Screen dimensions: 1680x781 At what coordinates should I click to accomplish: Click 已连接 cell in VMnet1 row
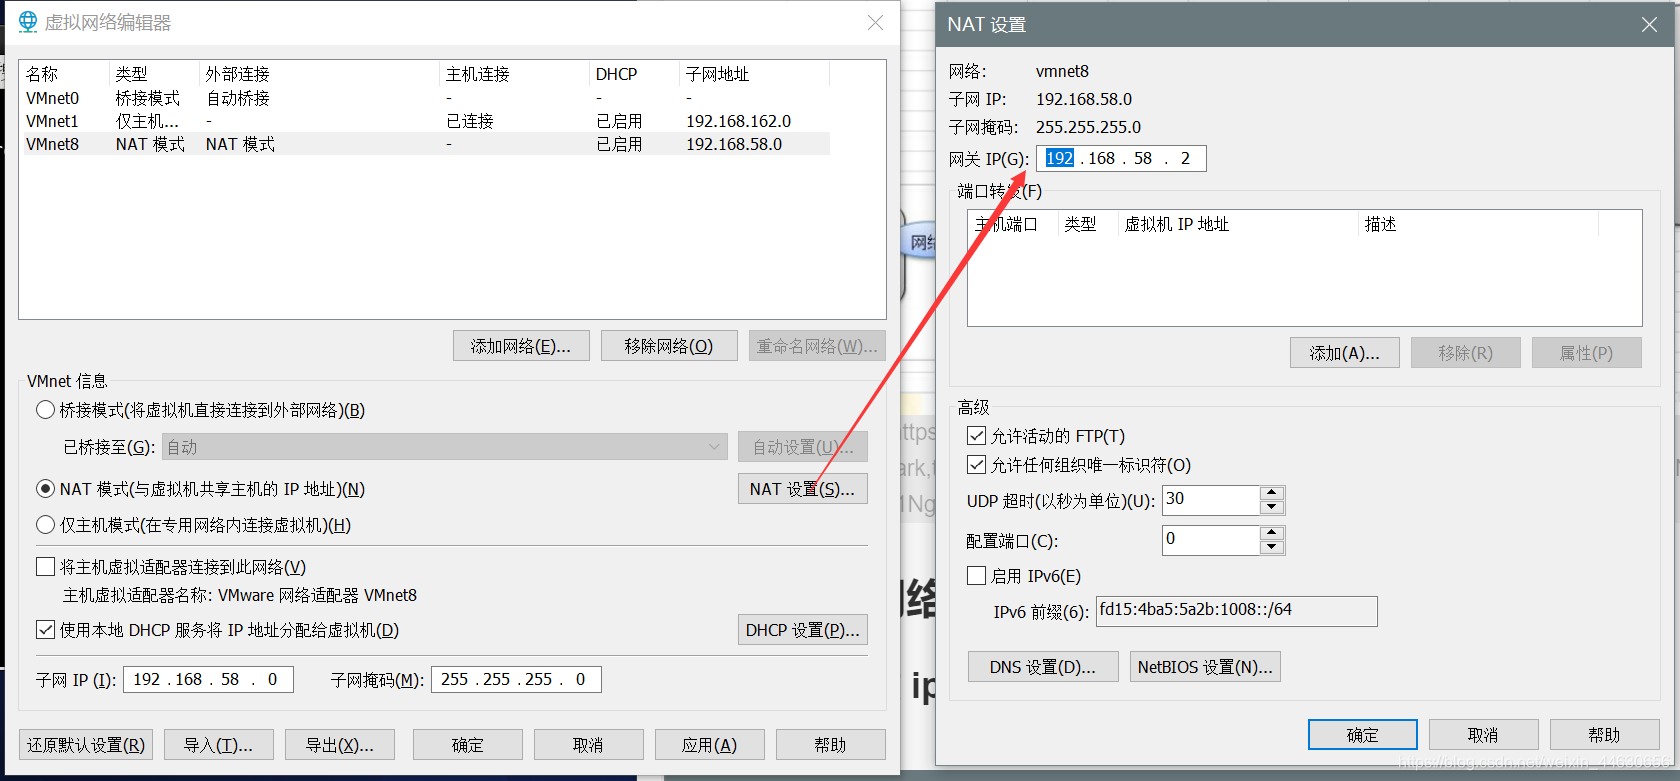tap(470, 121)
